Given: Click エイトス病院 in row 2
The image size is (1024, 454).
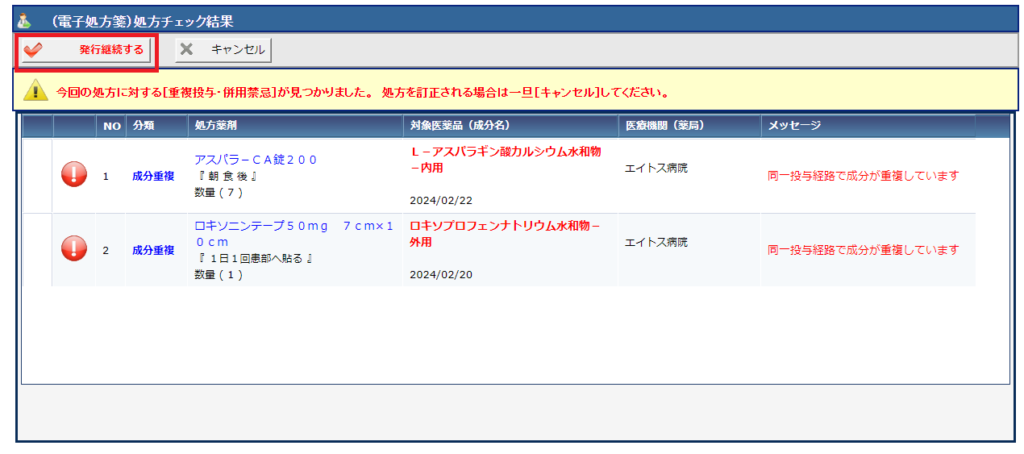Looking at the screenshot, I should click(656, 242).
